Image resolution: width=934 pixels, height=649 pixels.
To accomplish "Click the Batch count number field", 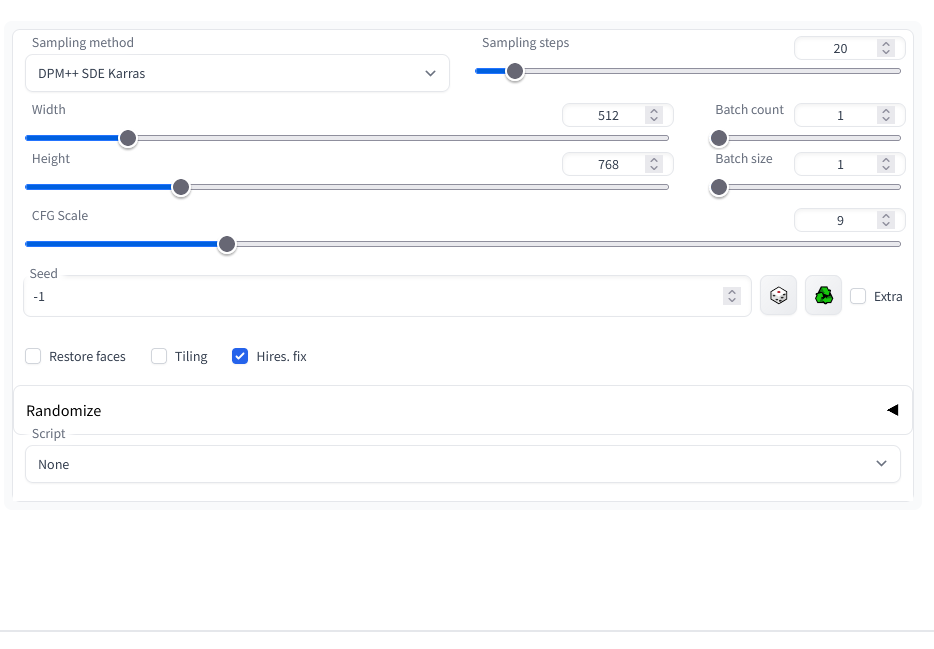I will click(849, 115).
